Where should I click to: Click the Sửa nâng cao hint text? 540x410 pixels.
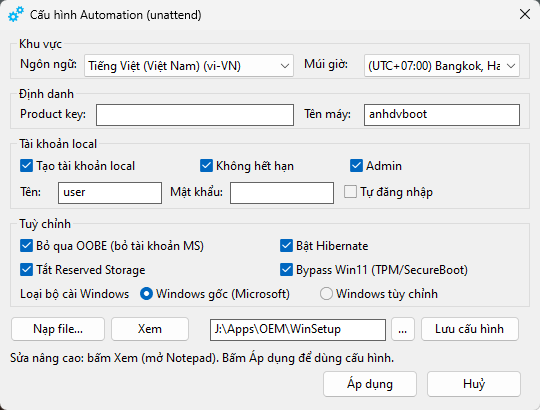[202, 358]
